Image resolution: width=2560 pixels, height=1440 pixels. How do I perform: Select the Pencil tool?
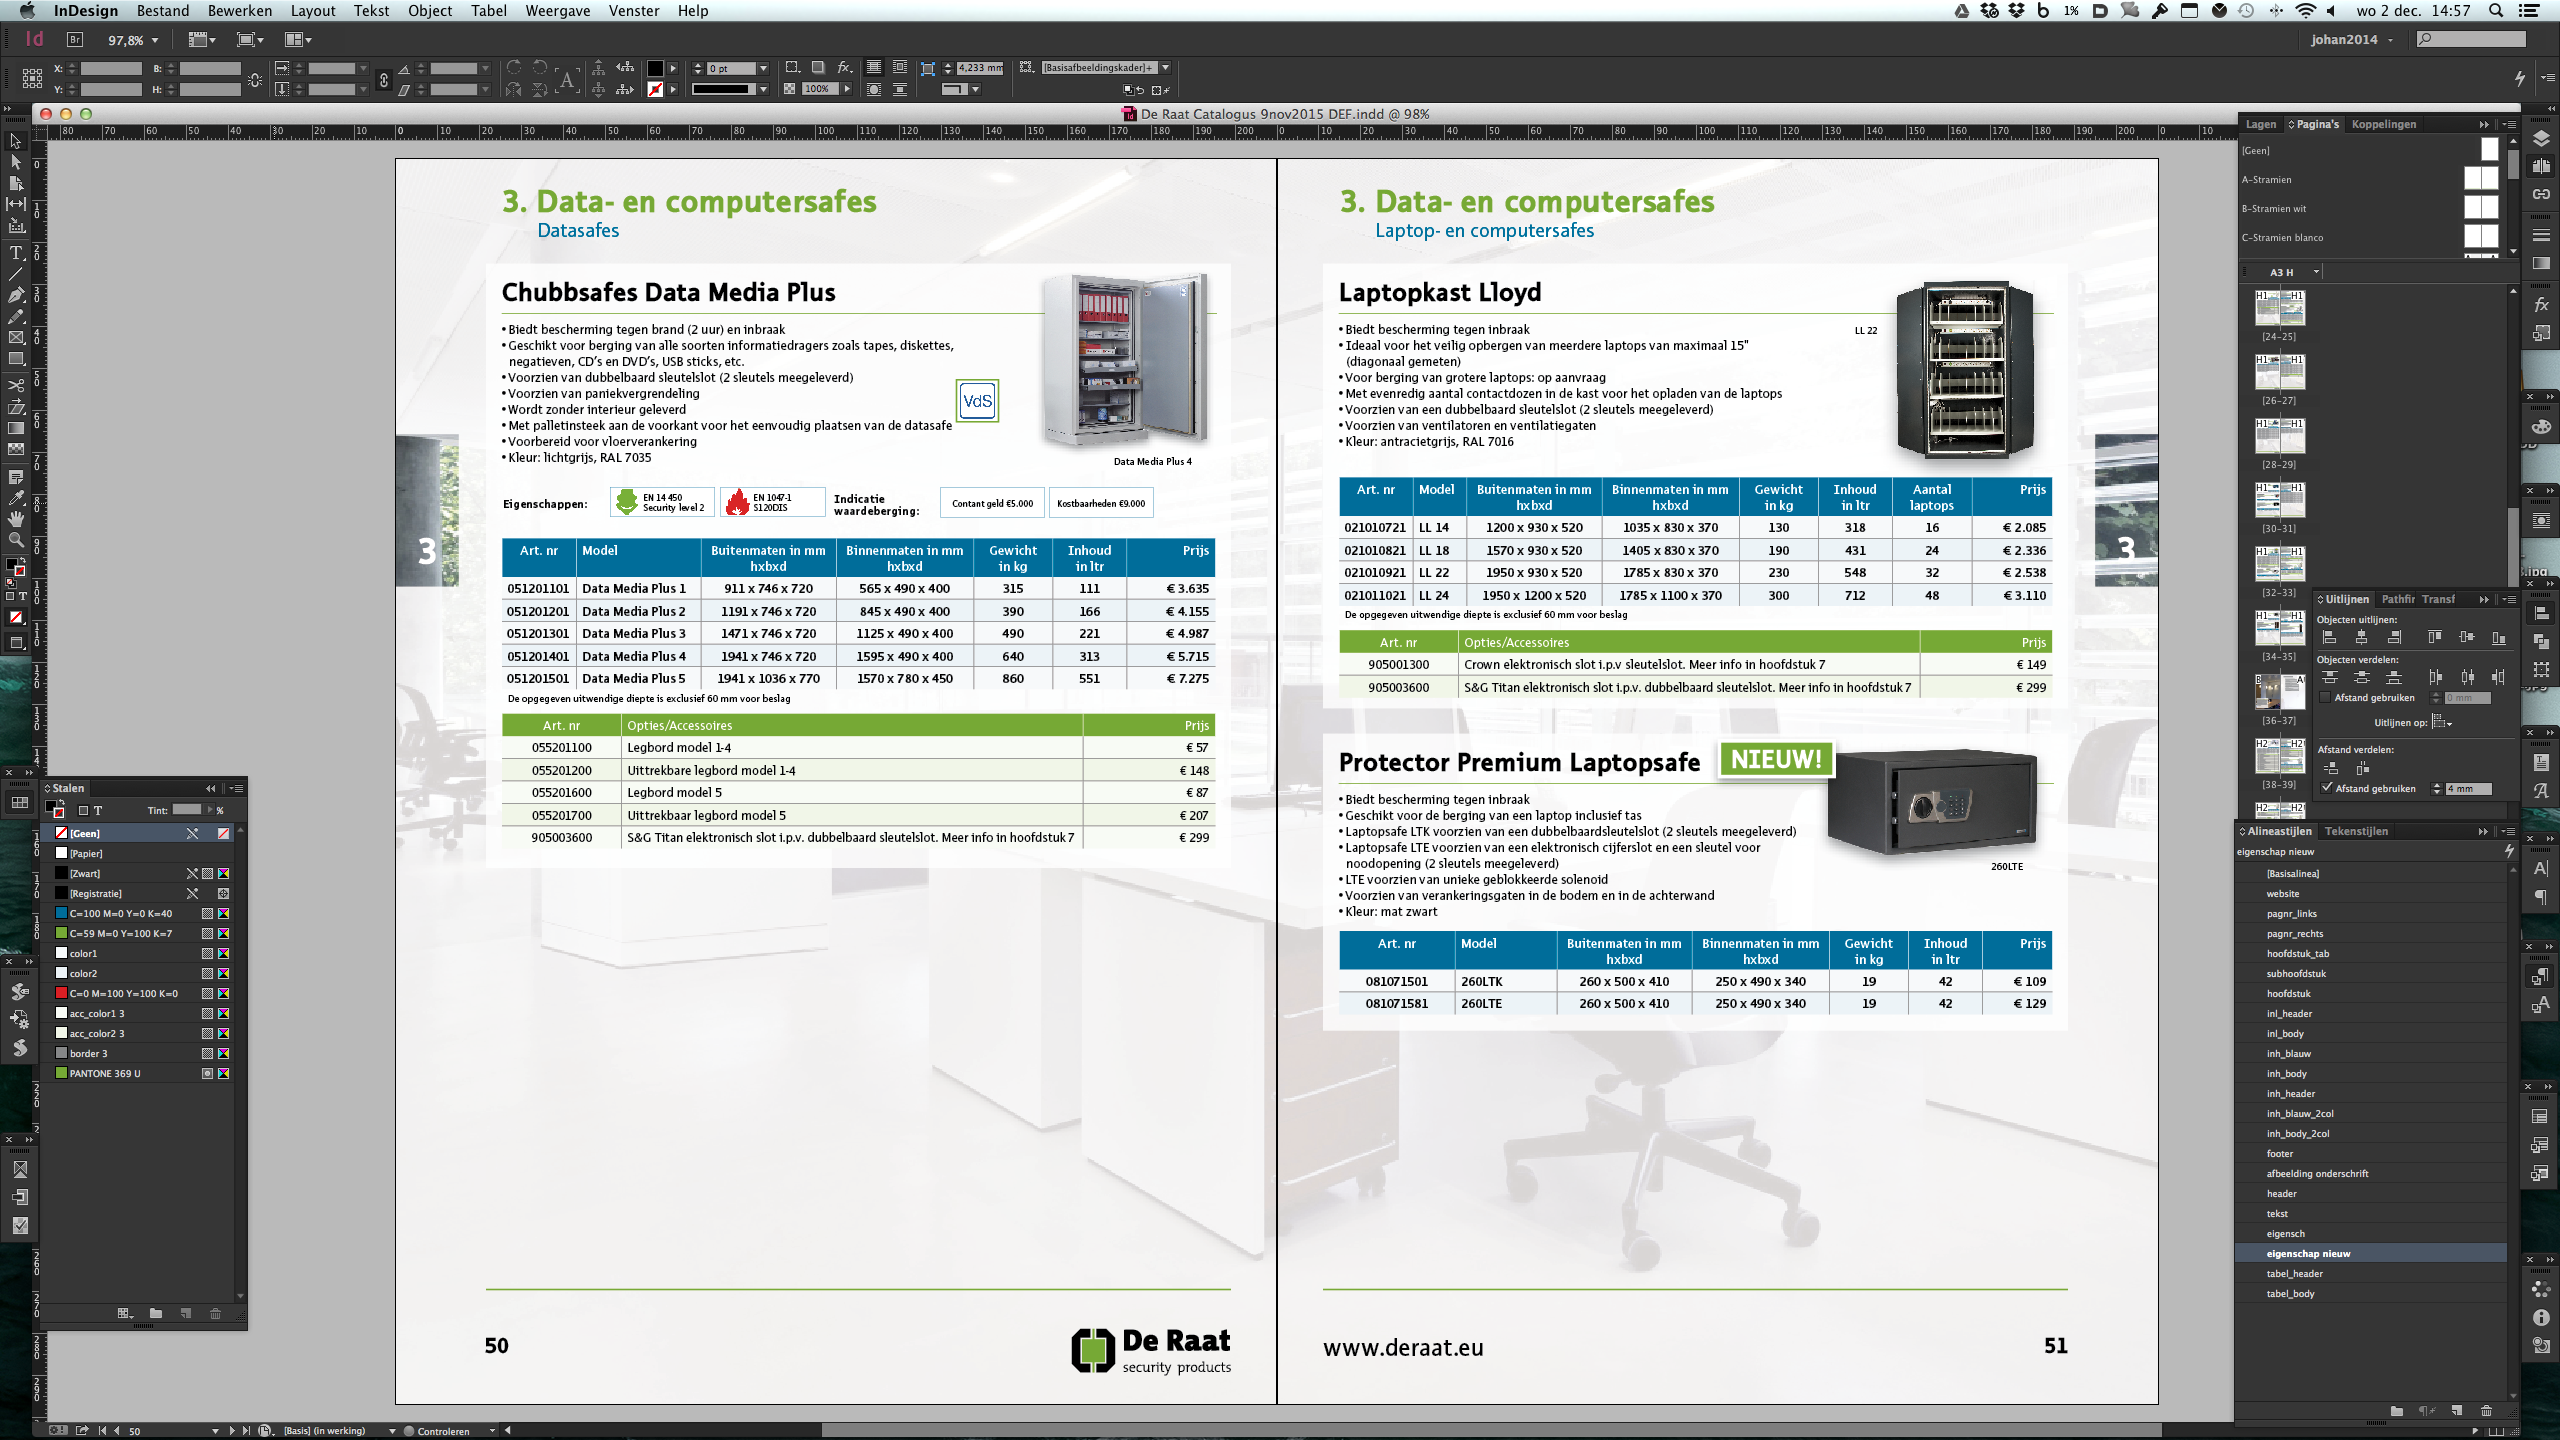[16, 316]
